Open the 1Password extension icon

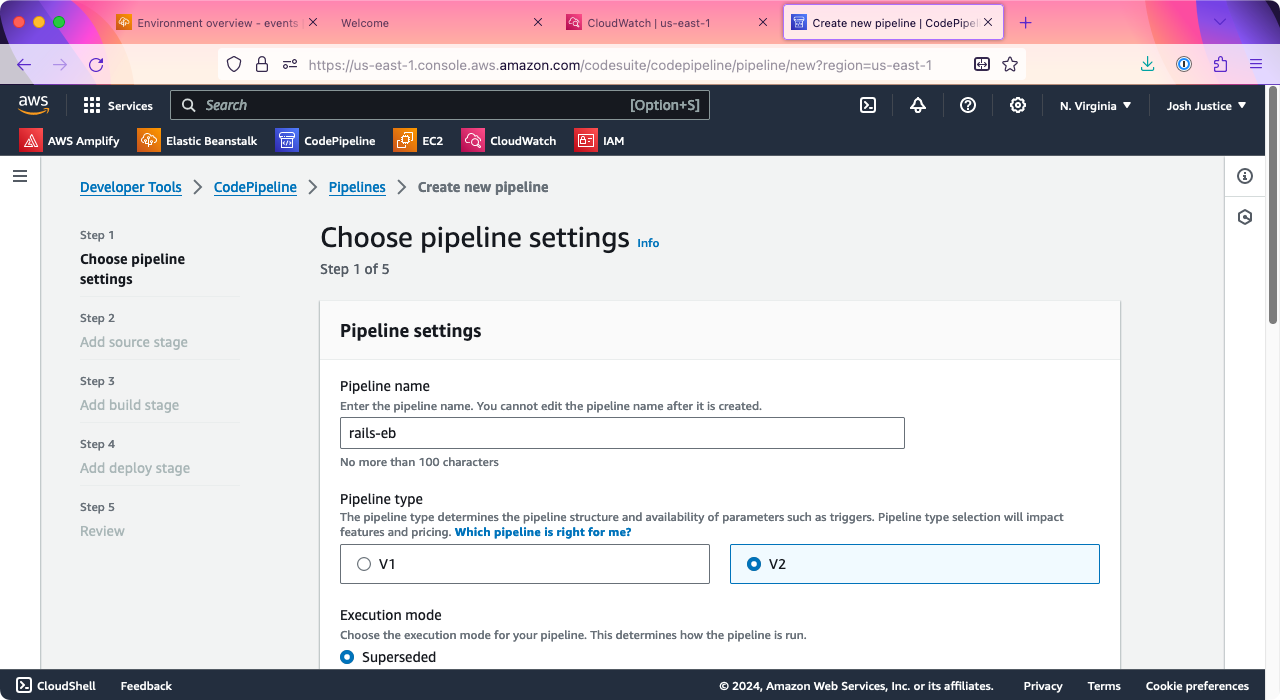1184,64
